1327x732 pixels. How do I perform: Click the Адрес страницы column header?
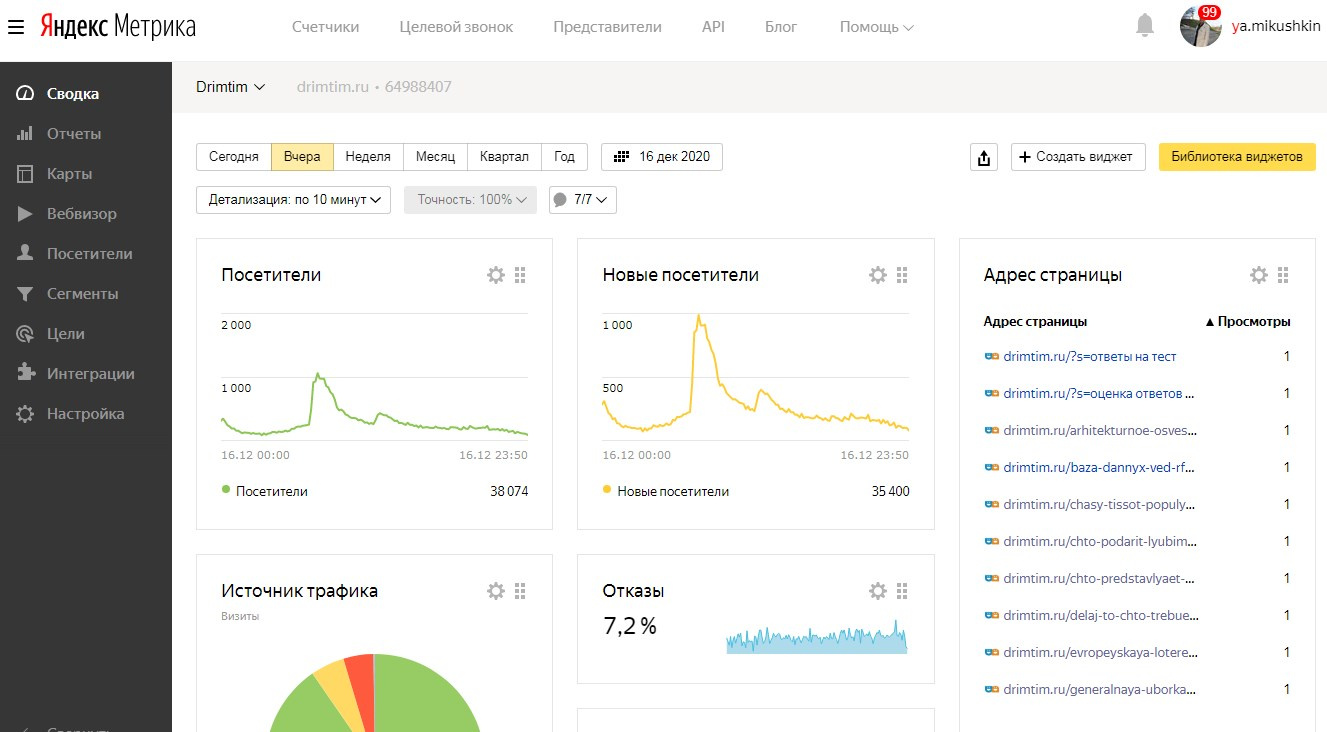tap(1035, 322)
